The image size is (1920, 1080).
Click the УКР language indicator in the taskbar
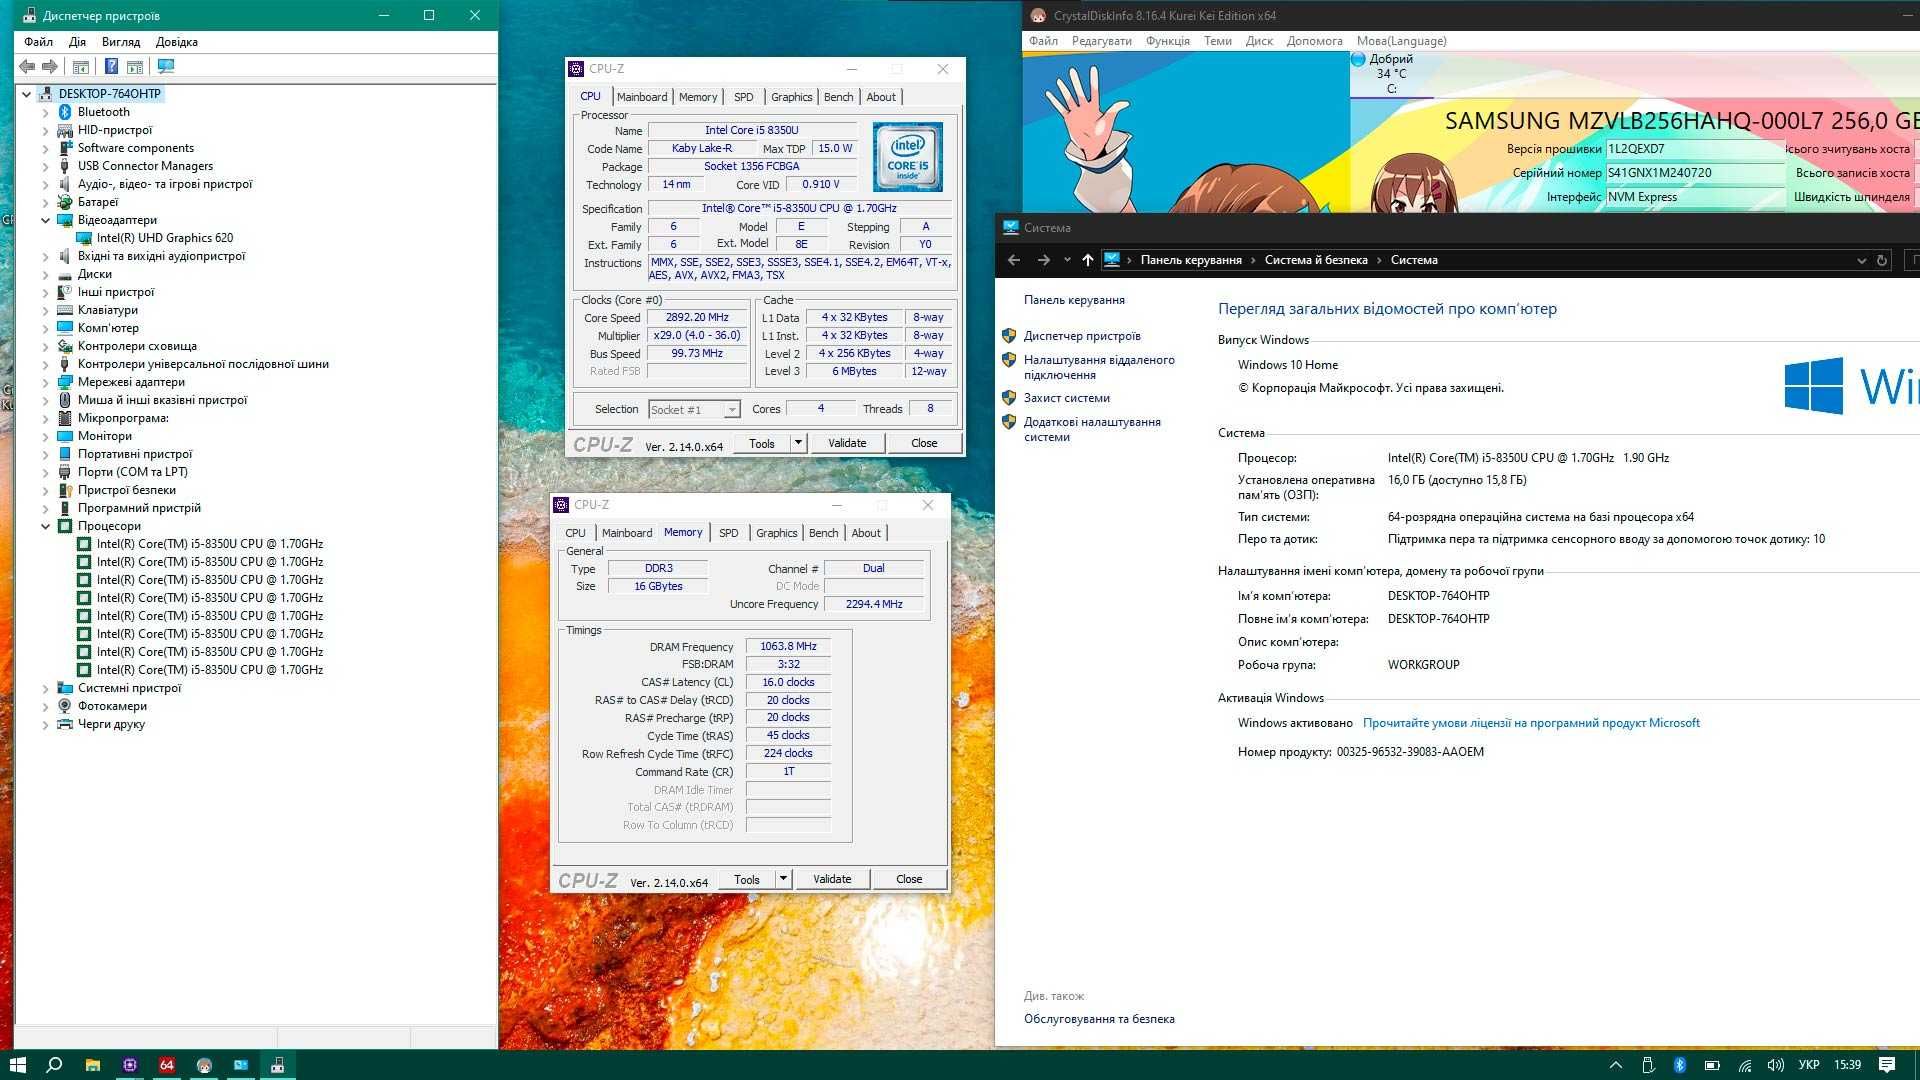[x=1809, y=1065]
